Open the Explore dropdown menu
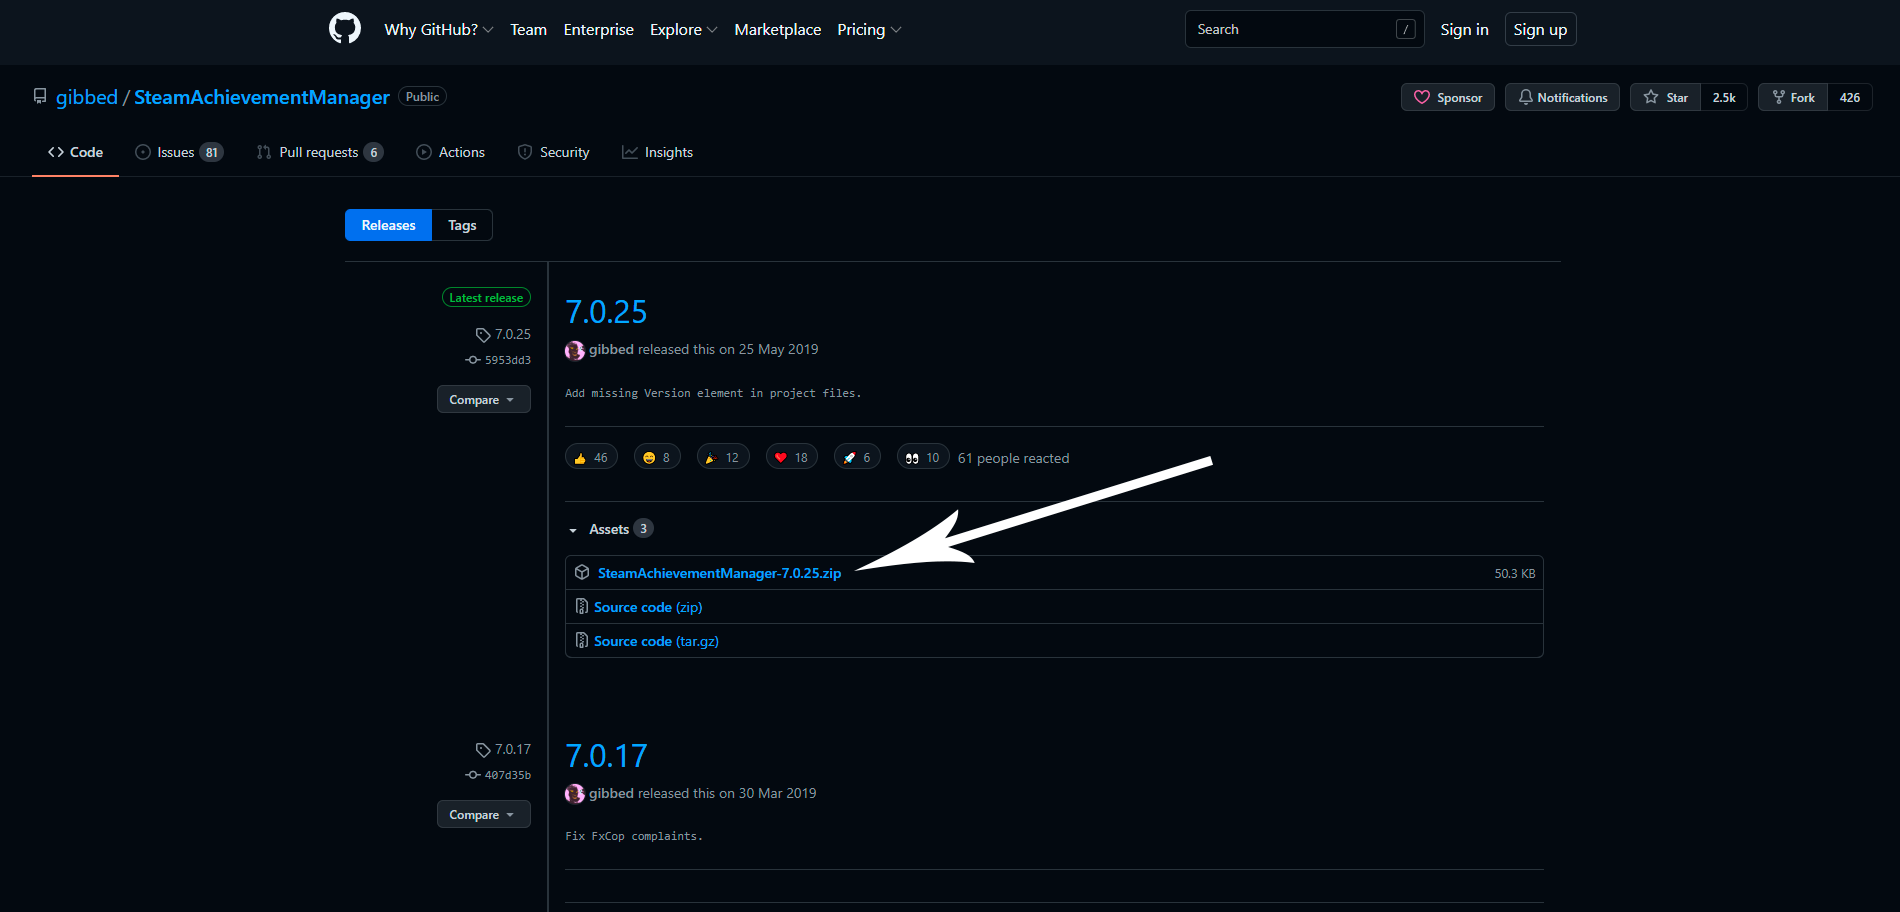This screenshot has height=912, width=1900. (x=684, y=30)
